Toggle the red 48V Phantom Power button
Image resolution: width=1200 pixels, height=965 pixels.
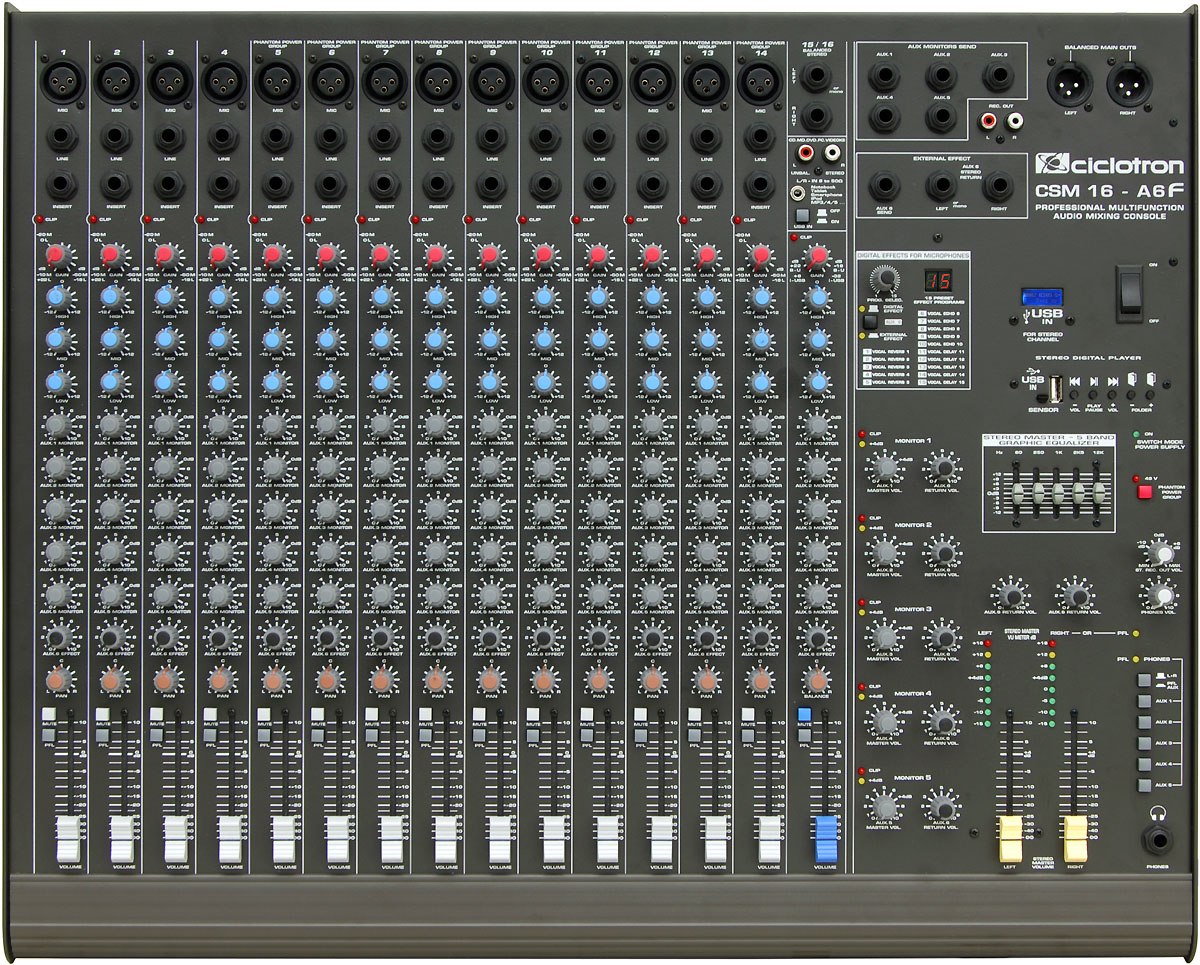[1144, 491]
